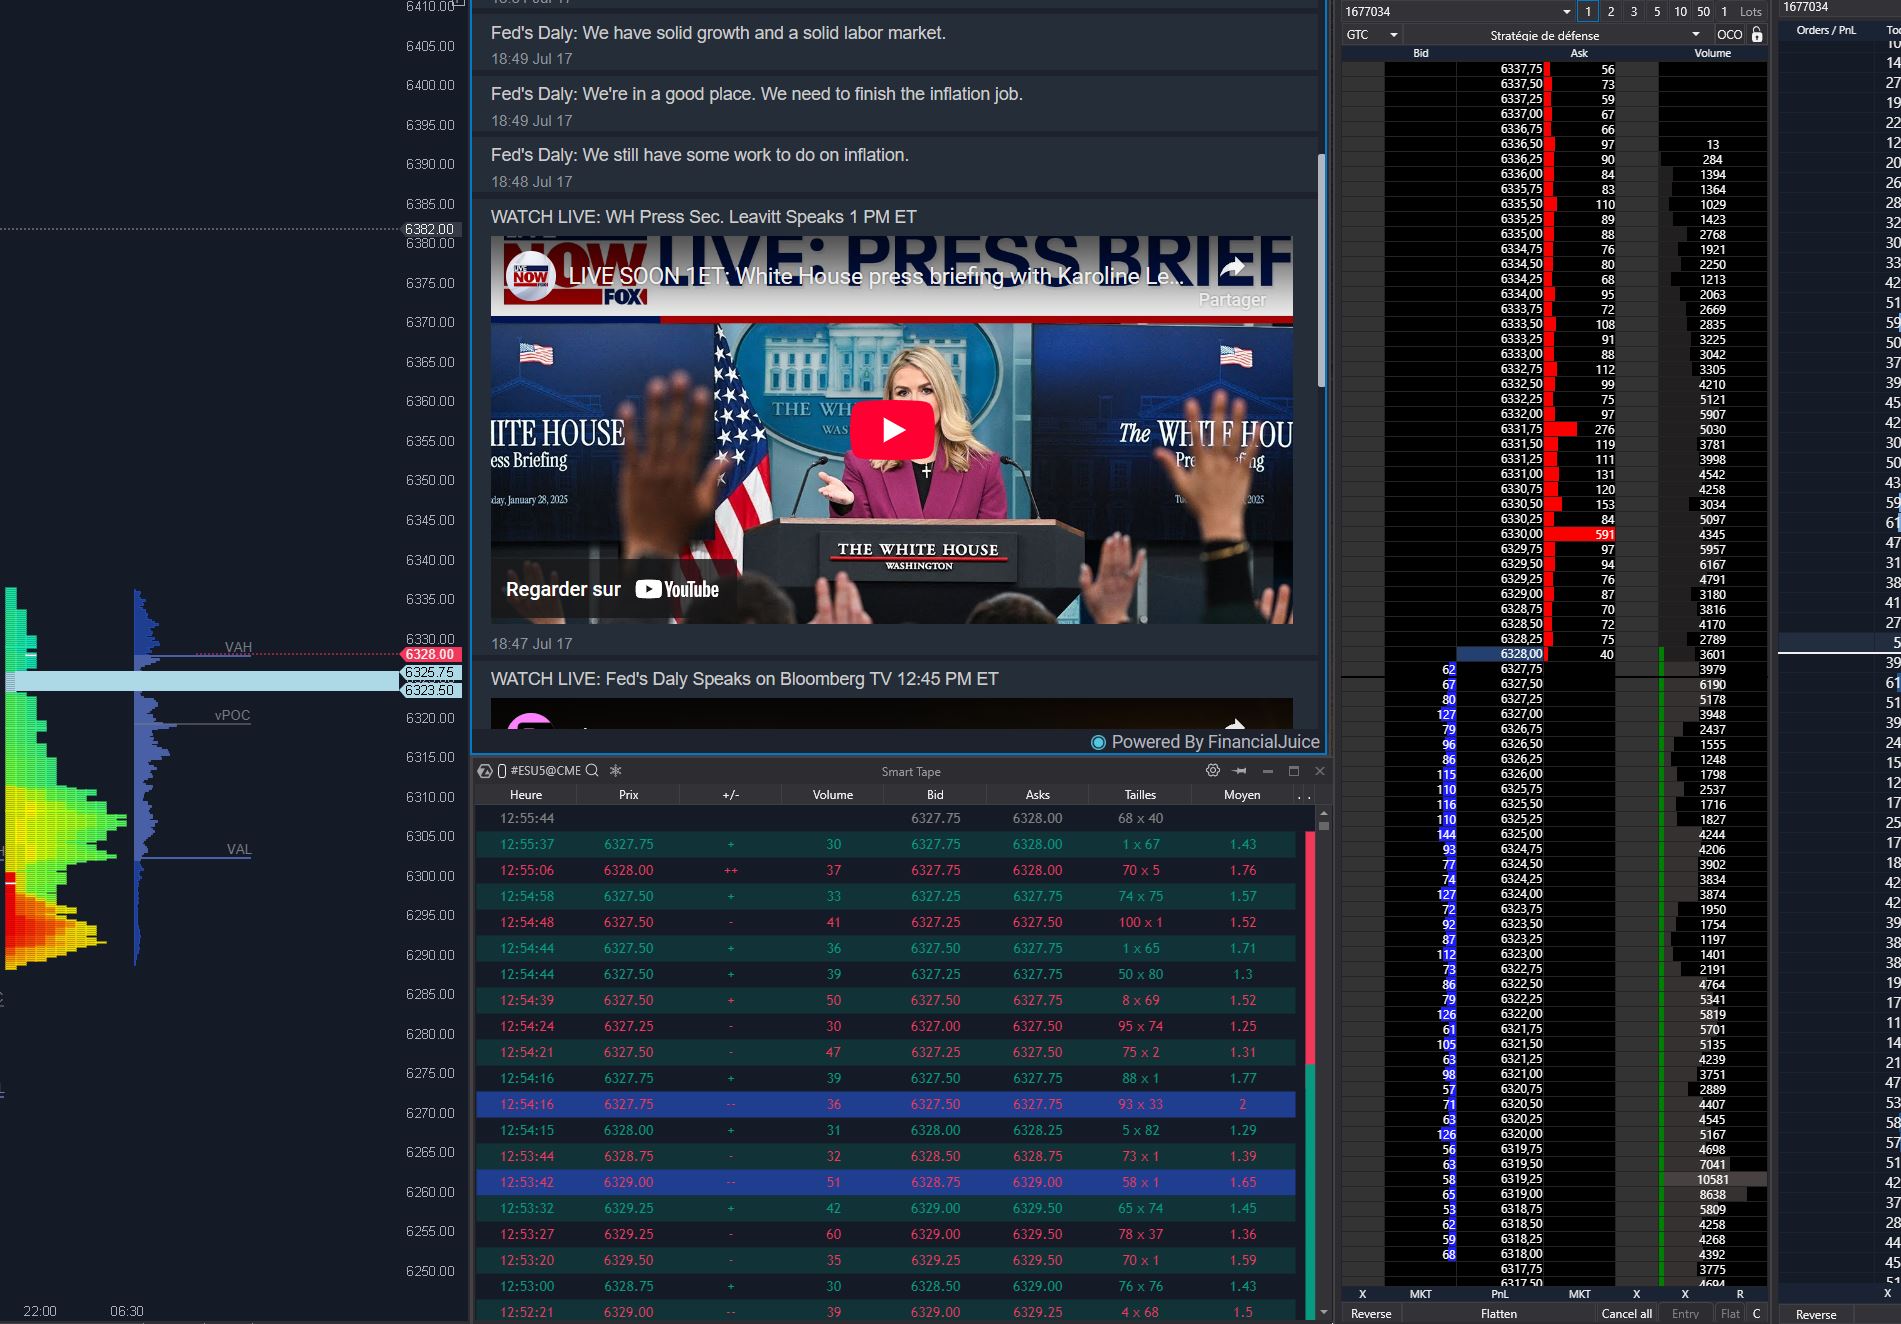1901x1324 pixels.
Task: Pin the Smart Tape window
Action: point(1240,771)
